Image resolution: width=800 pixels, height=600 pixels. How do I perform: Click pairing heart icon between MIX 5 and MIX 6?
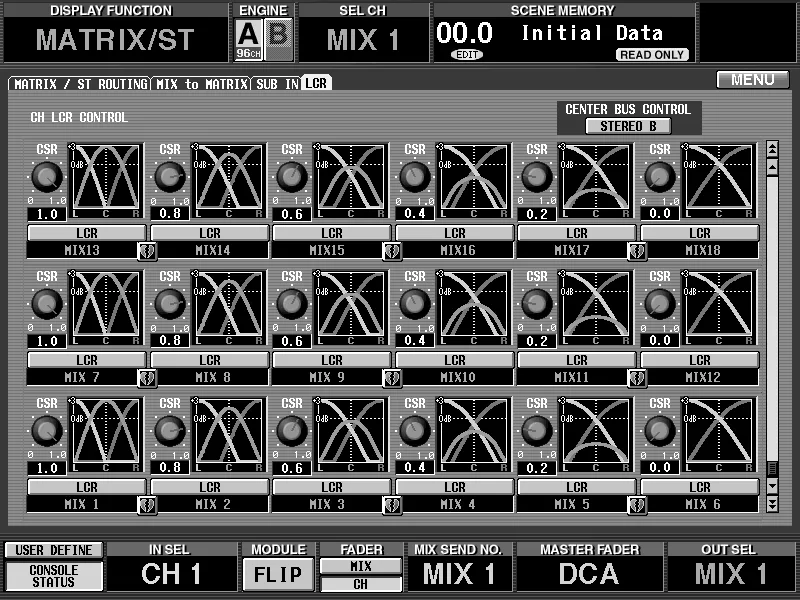[637, 505]
